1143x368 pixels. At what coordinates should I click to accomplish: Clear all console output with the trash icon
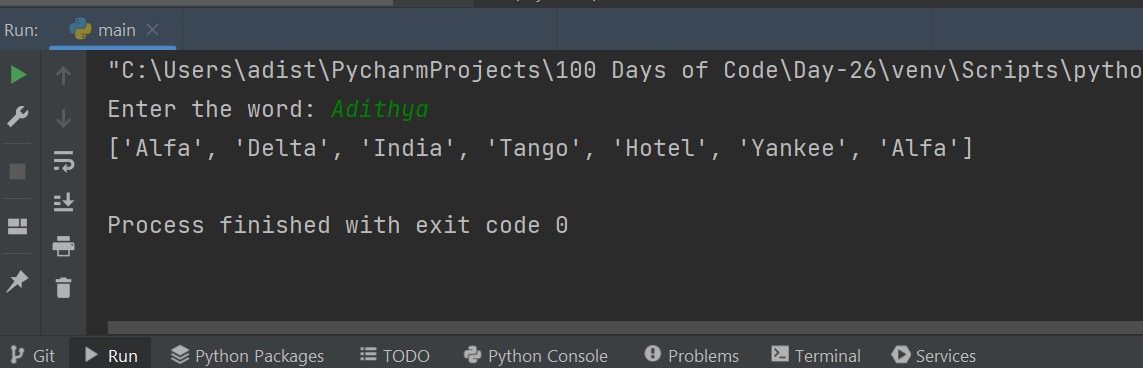pos(64,286)
